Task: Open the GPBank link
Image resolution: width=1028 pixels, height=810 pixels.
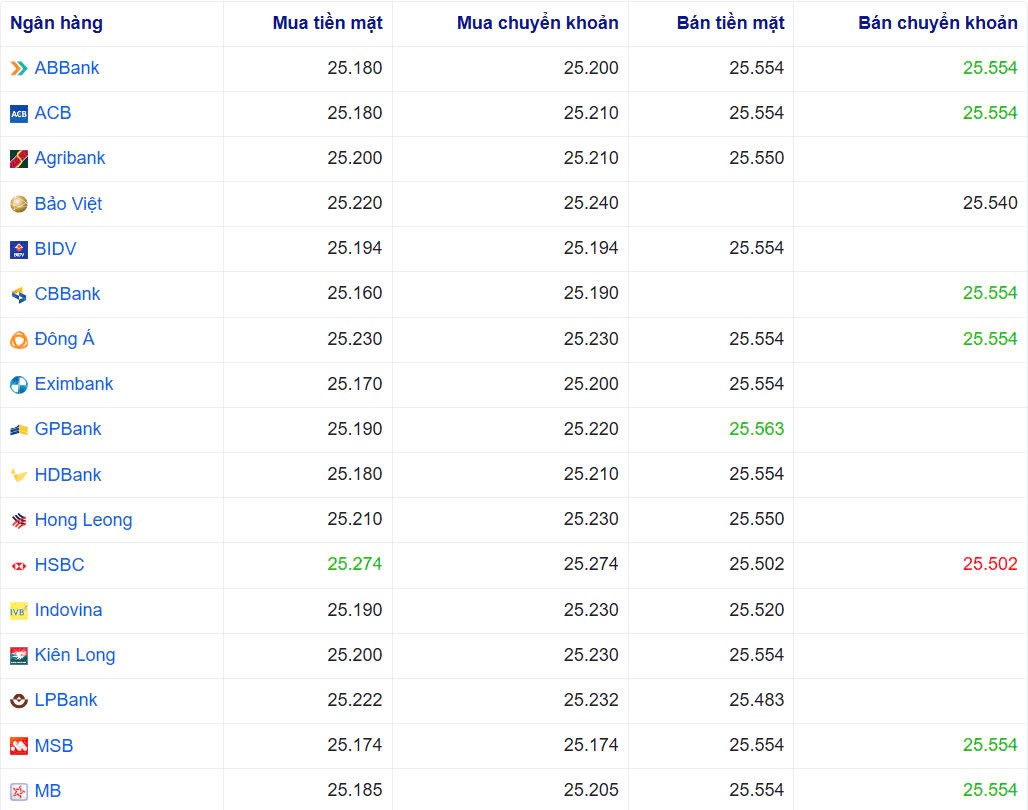Action: 68,429
